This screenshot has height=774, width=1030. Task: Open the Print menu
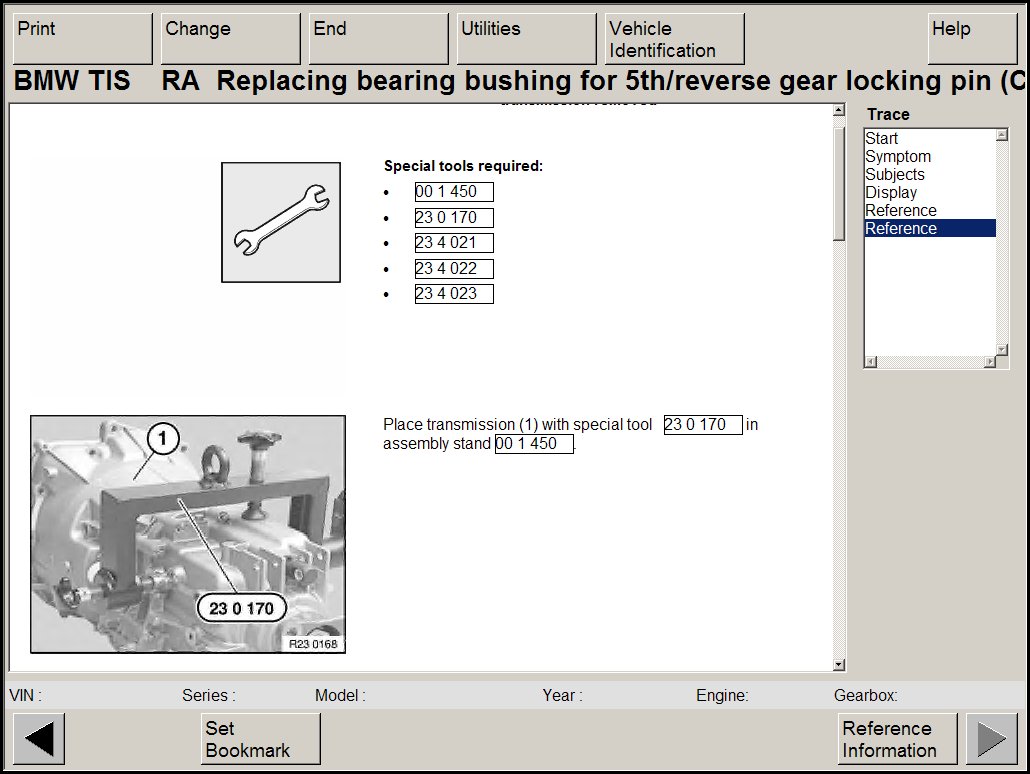coord(82,39)
